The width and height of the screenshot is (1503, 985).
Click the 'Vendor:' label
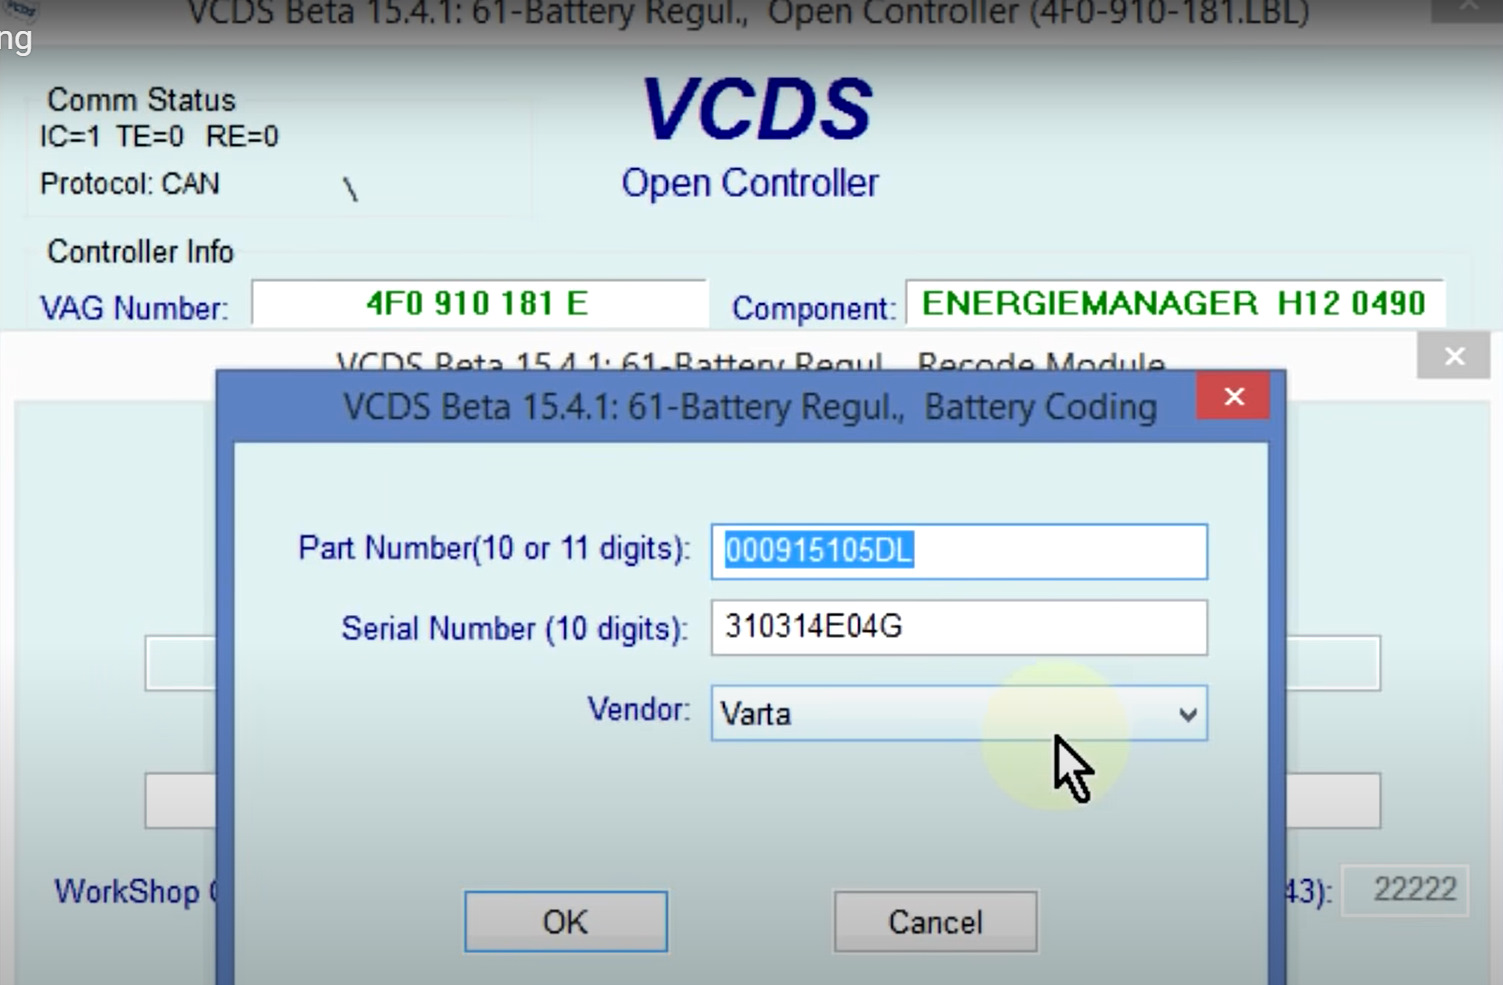(x=639, y=709)
